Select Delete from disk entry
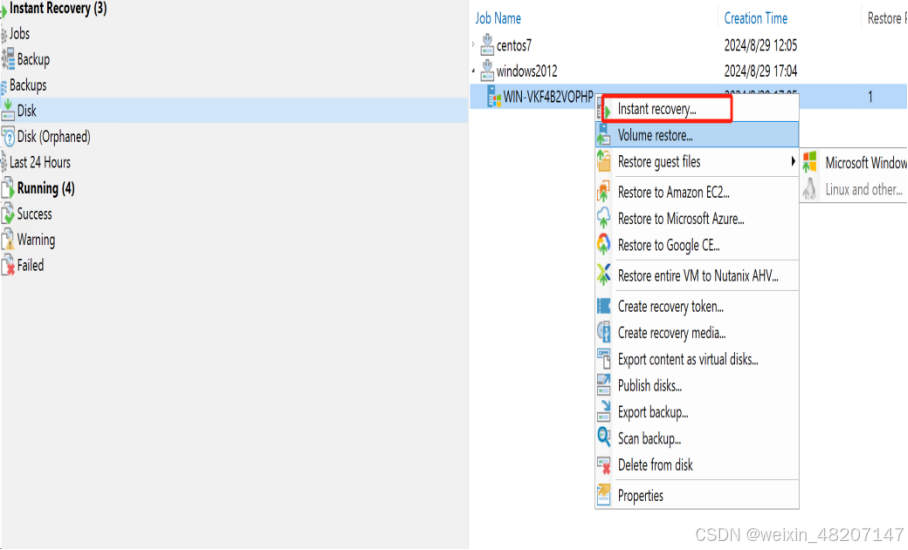 click(697, 465)
